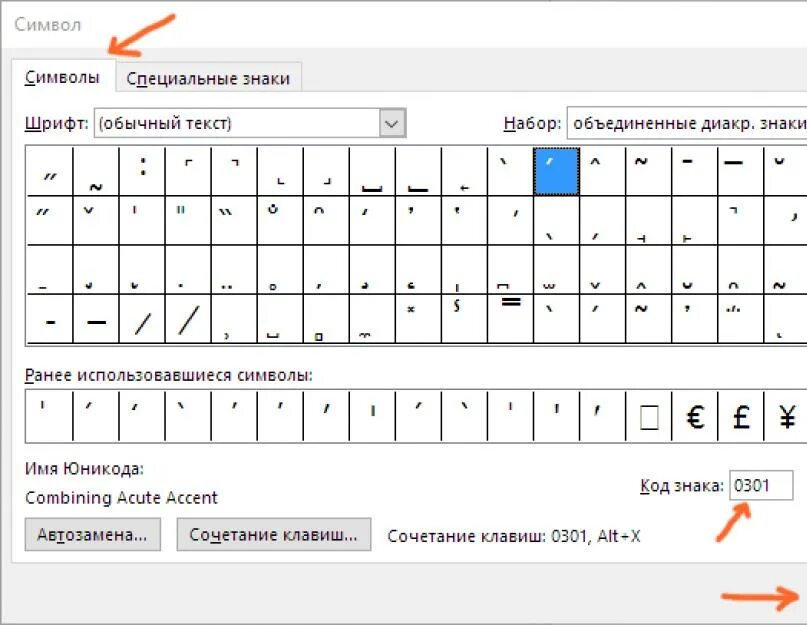This screenshot has width=807, height=625.
Task: Select the x above symbol in the bottom row
Action: tap(418, 319)
